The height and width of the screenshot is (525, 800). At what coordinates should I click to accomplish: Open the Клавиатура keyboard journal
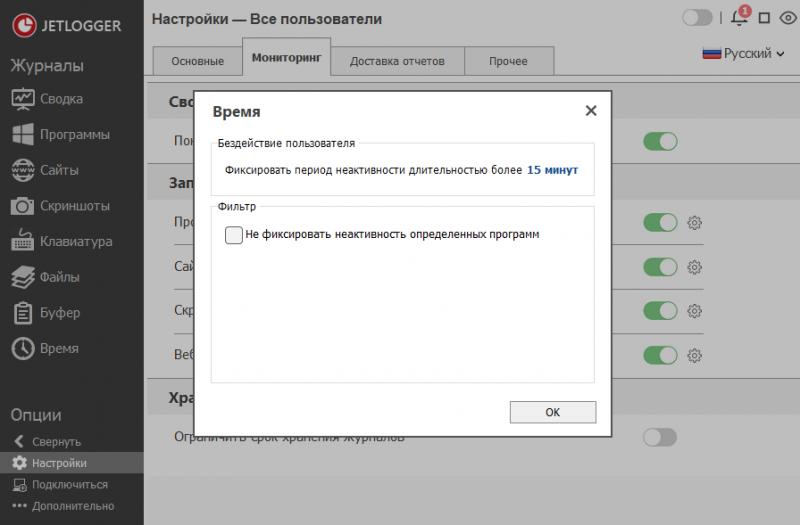(62, 241)
